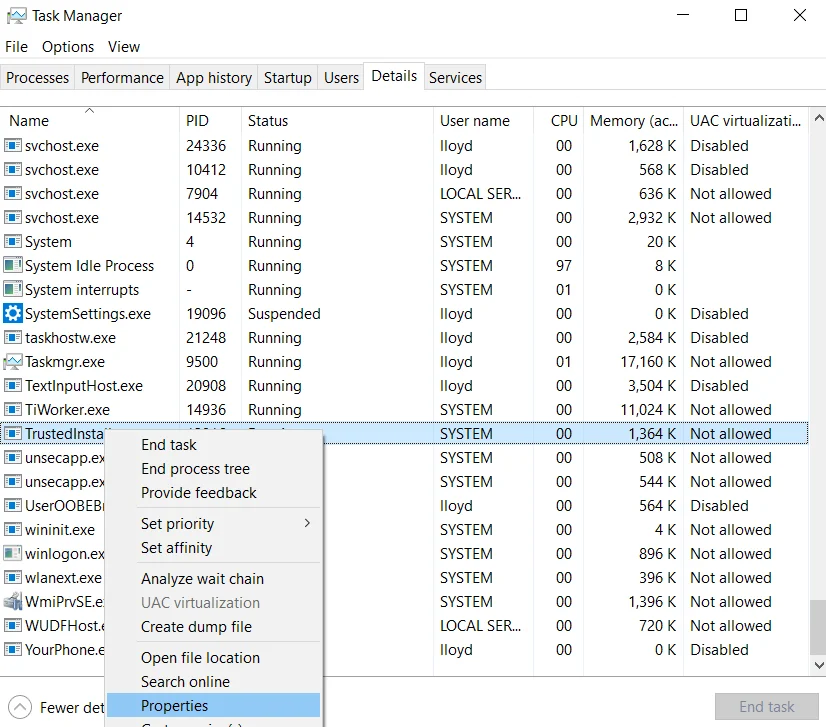Open the View menu

tap(124, 47)
